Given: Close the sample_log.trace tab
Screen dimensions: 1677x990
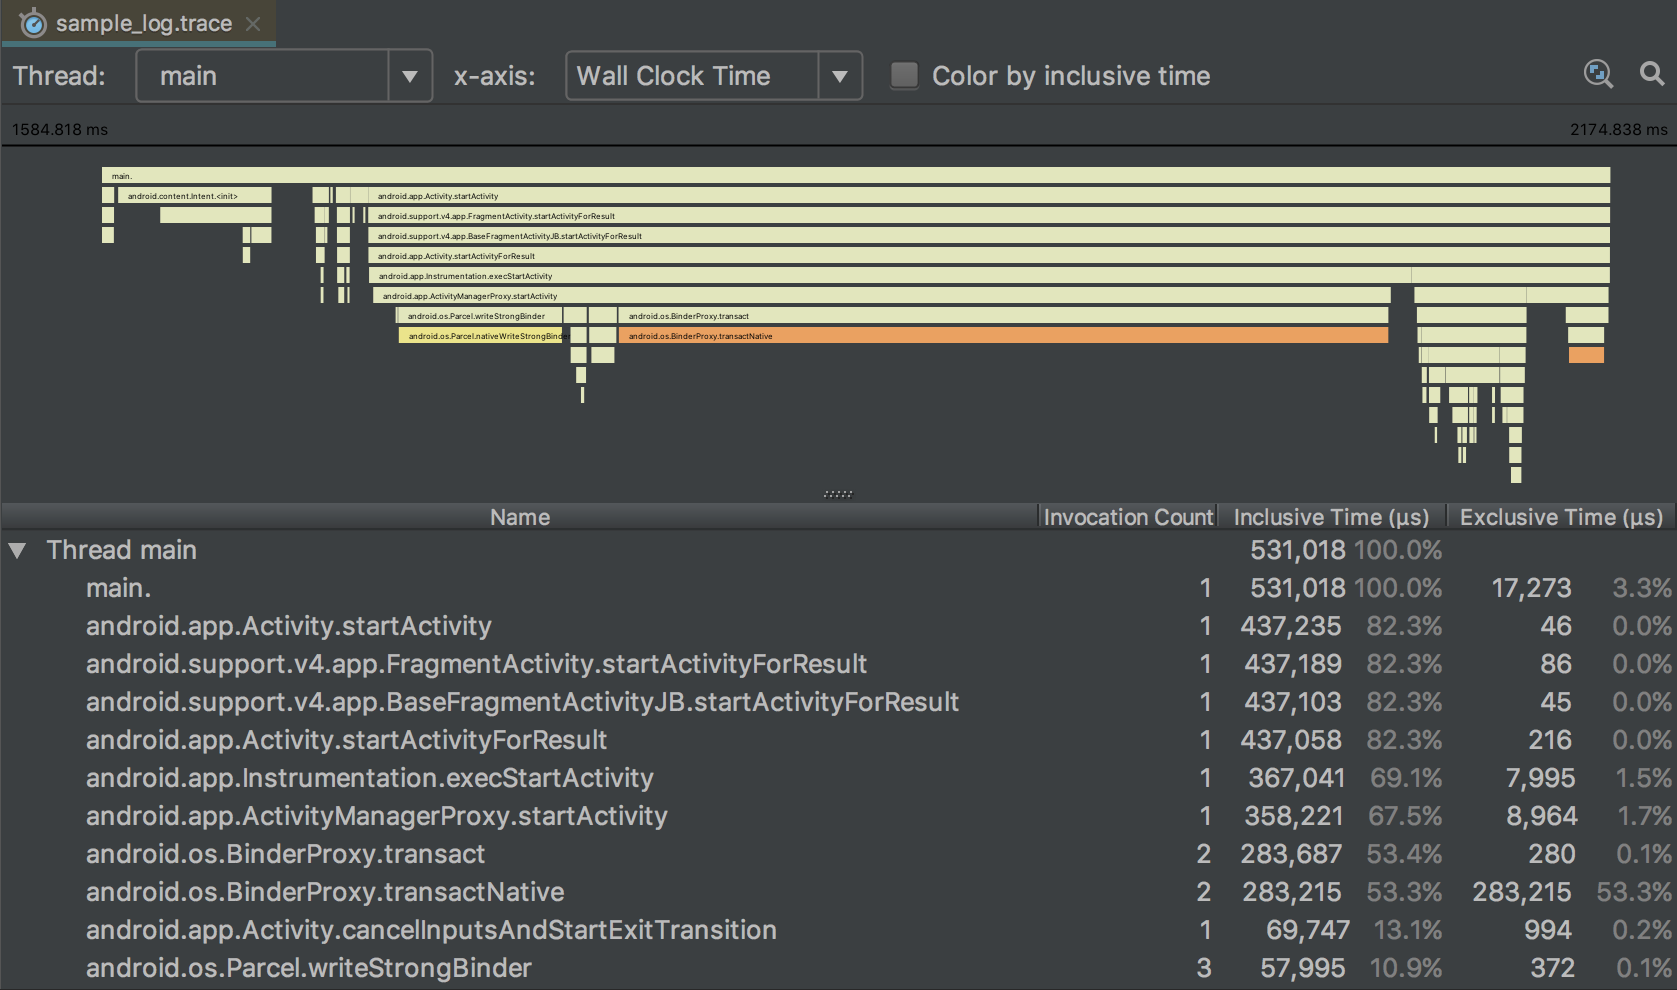Looking at the screenshot, I should [x=254, y=22].
